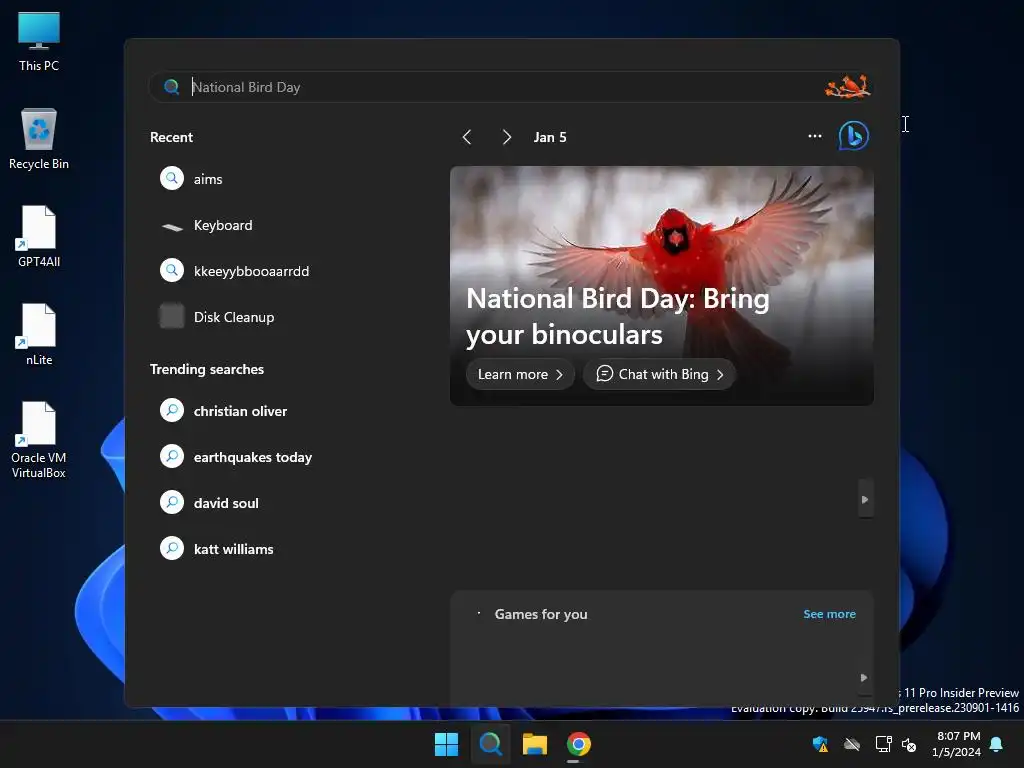The width and height of the screenshot is (1024, 768).
Task: Click the cardinal bird icon in search box
Action: 847,87
